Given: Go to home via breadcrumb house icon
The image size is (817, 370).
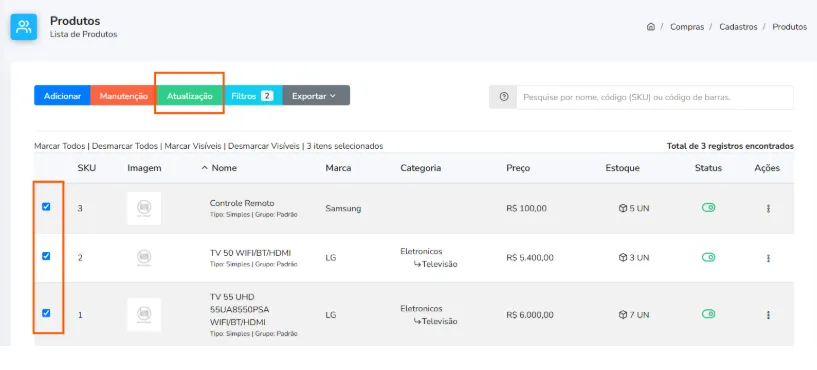Looking at the screenshot, I should tap(650, 27).
